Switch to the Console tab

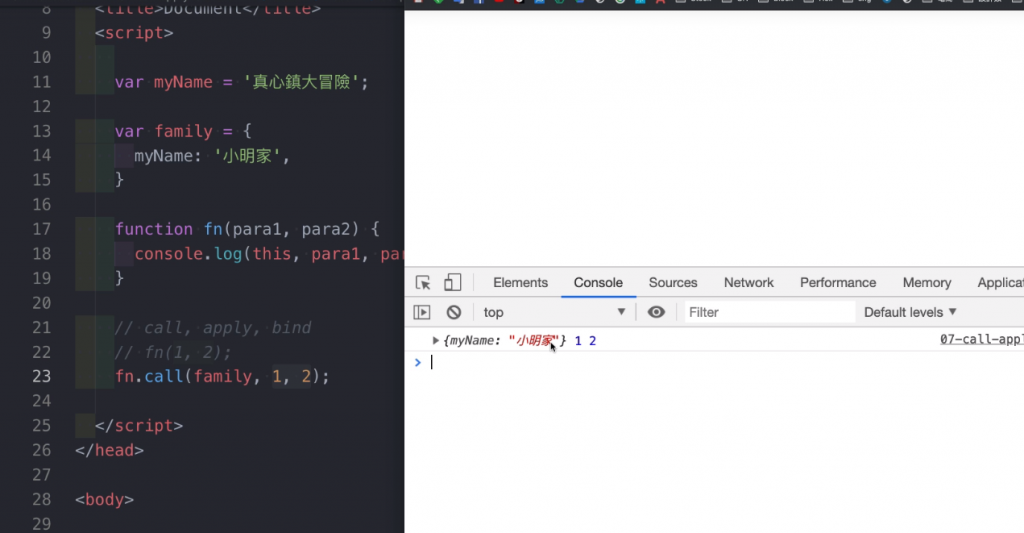[598, 282]
